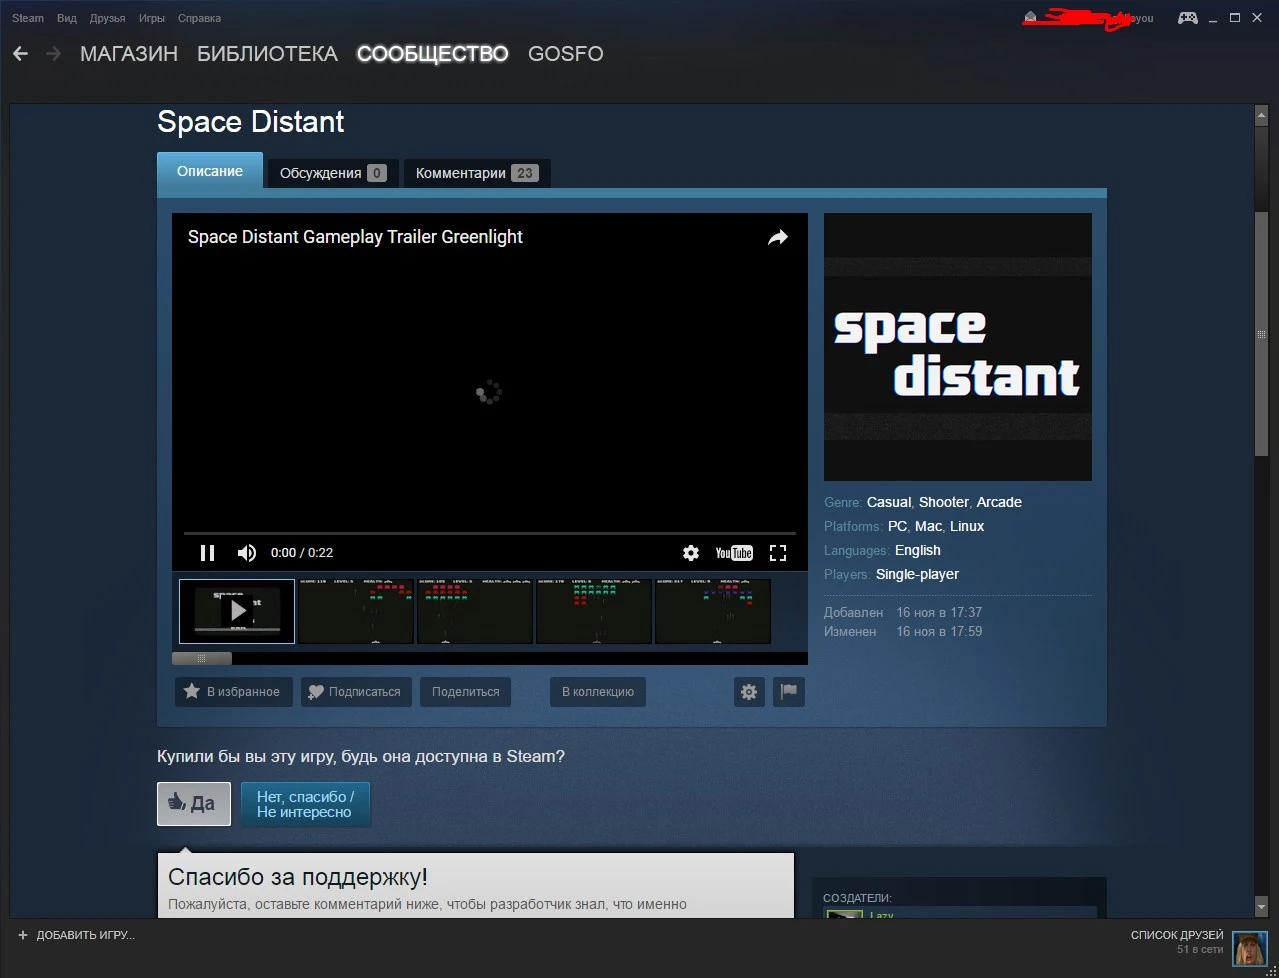Image resolution: width=1279 pixels, height=978 pixels.
Task: Click the thumbnail strip horizontal scrollbar
Action: (202, 658)
